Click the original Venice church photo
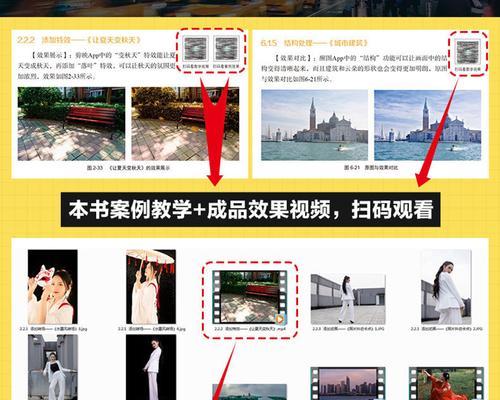The image size is (500, 400). [314, 125]
